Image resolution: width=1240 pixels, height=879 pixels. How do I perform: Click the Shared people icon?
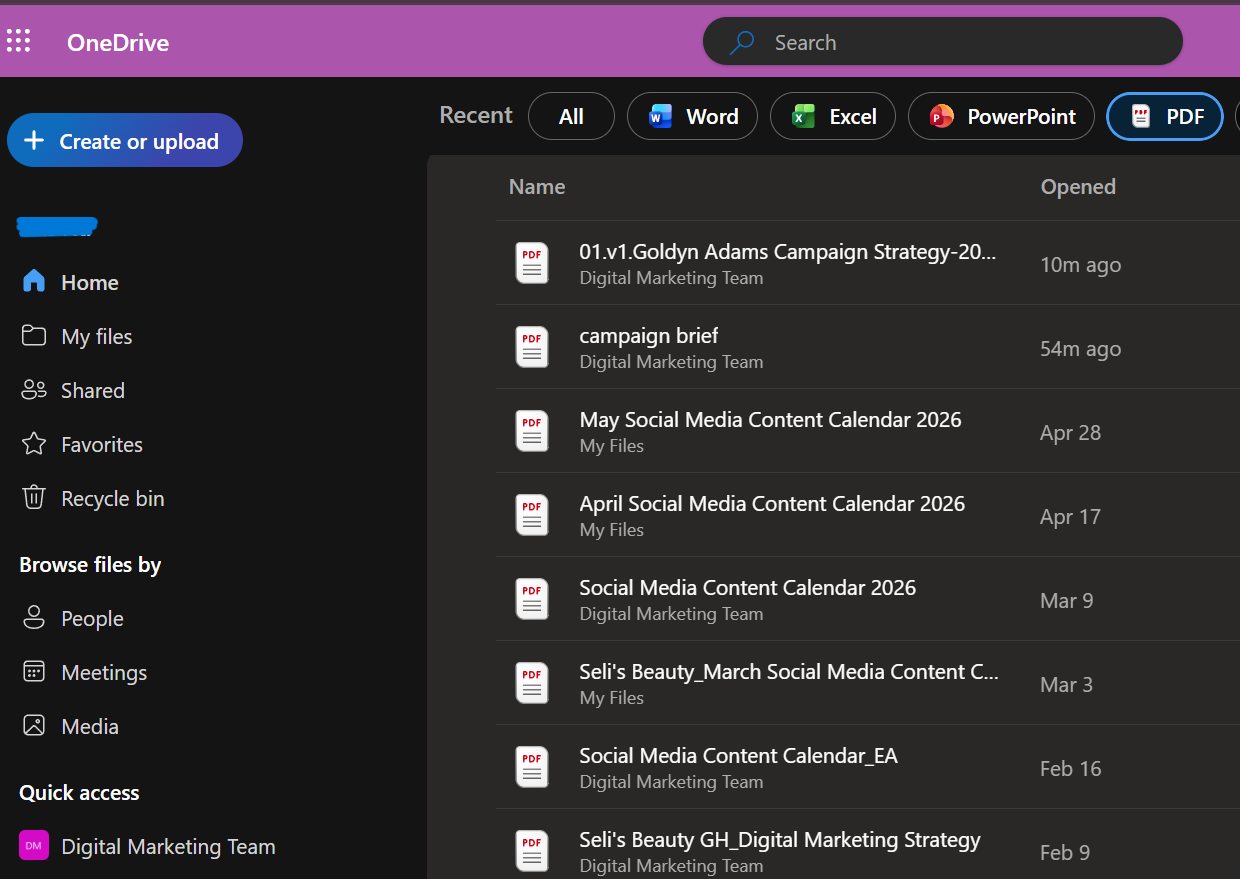[x=34, y=390]
